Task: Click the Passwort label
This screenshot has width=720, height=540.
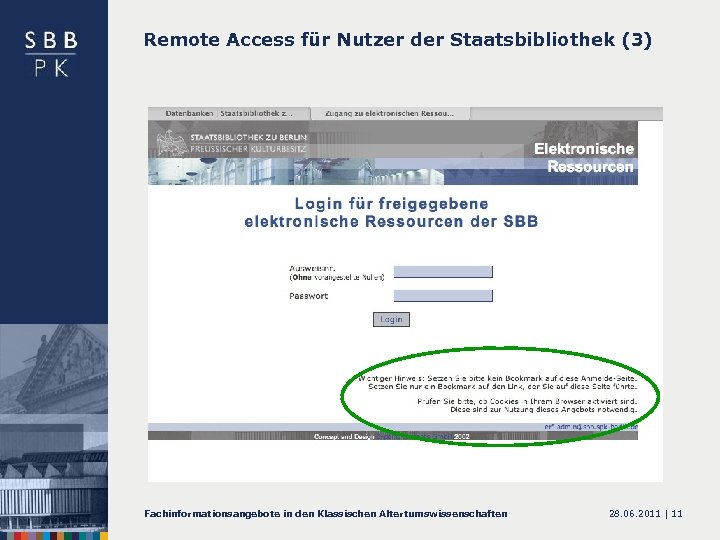Action: [x=309, y=296]
